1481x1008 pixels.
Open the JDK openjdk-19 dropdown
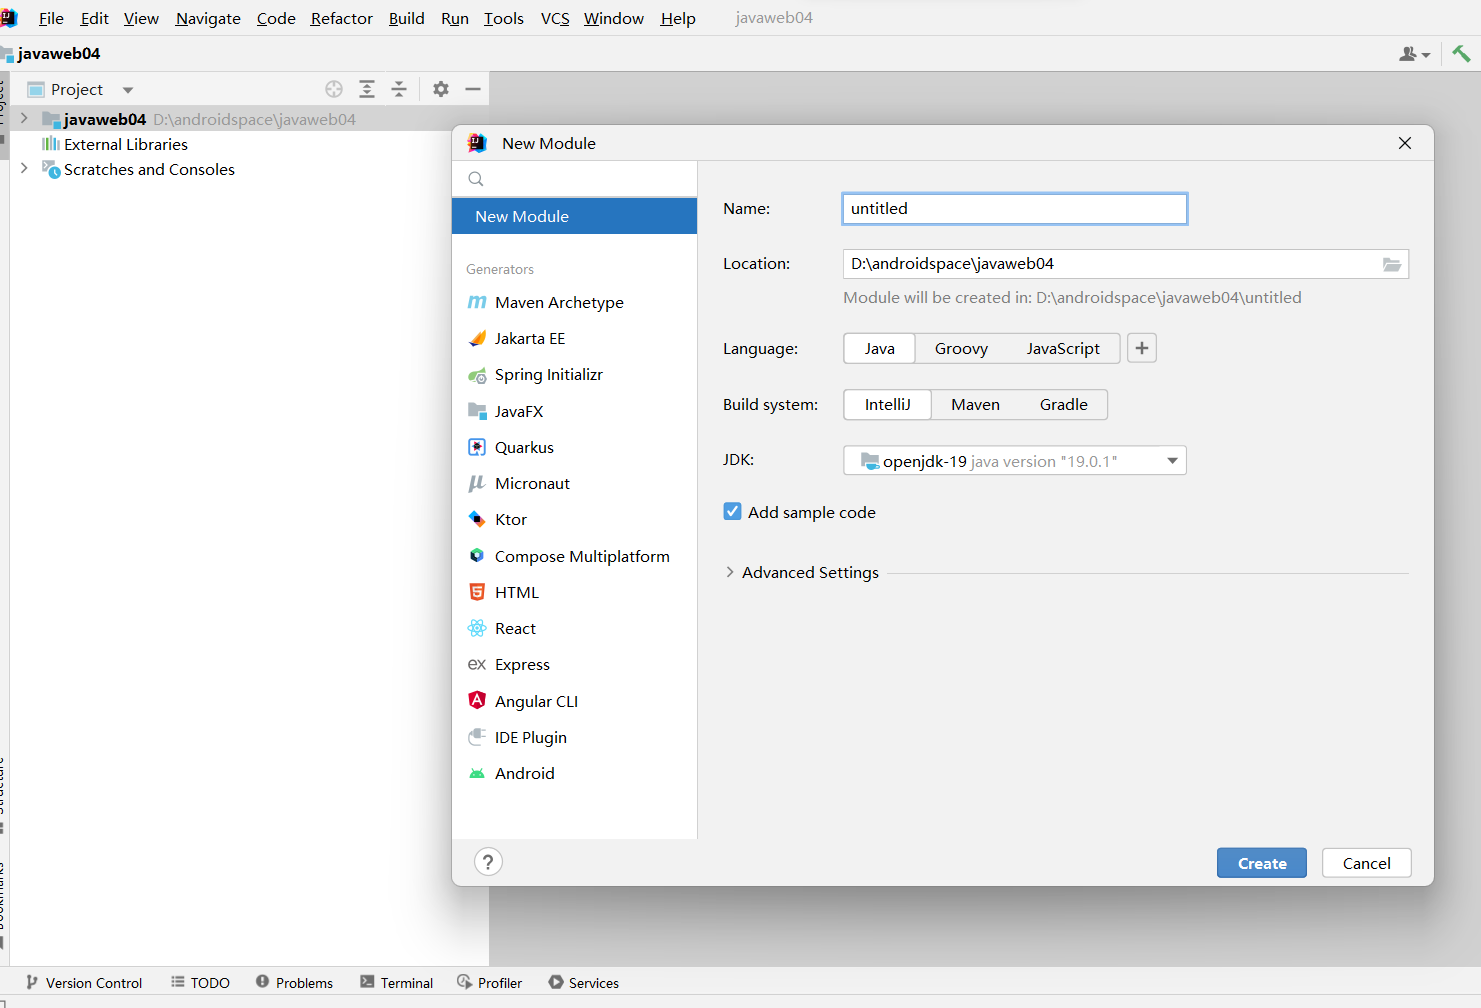pos(1015,460)
